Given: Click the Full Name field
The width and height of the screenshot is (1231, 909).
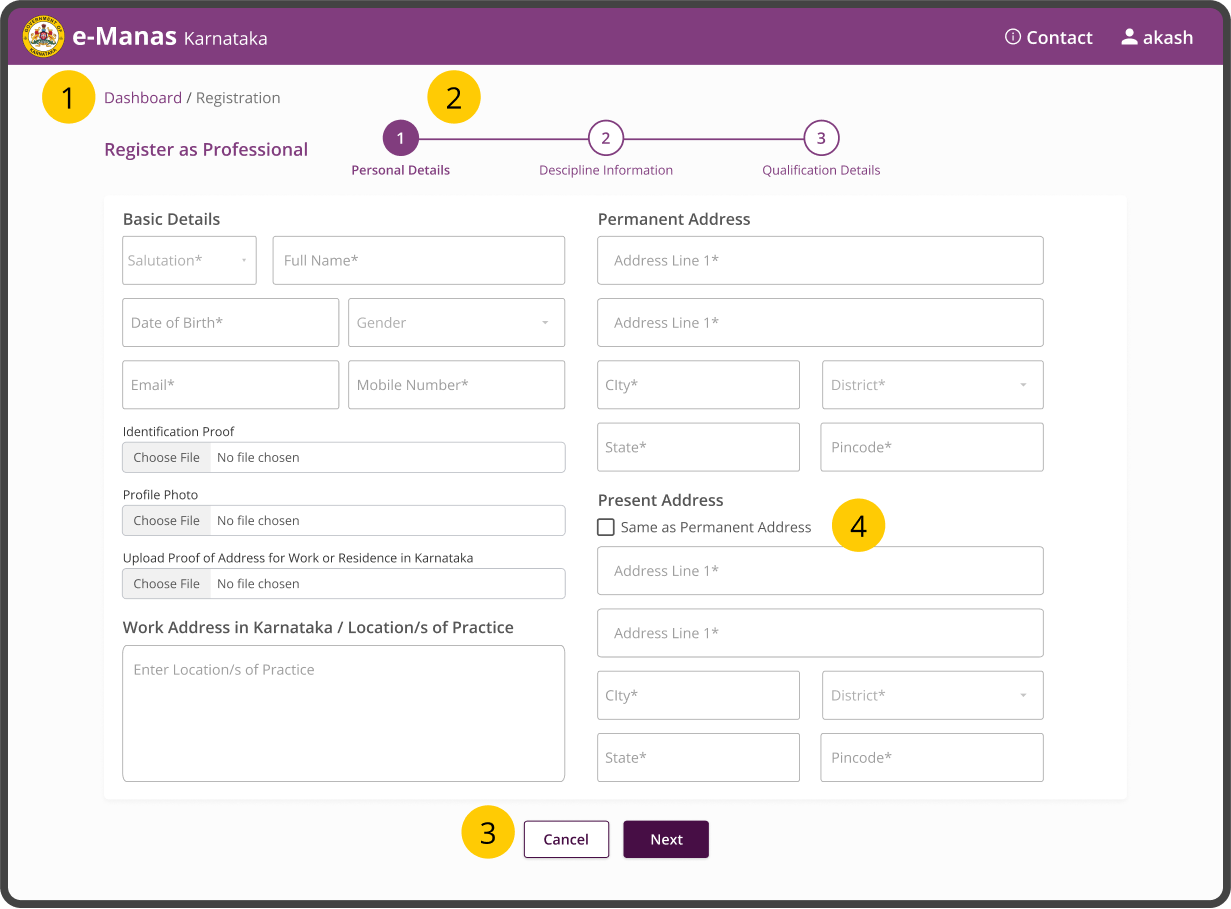Looking at the screenshot, I should point(419,260).
